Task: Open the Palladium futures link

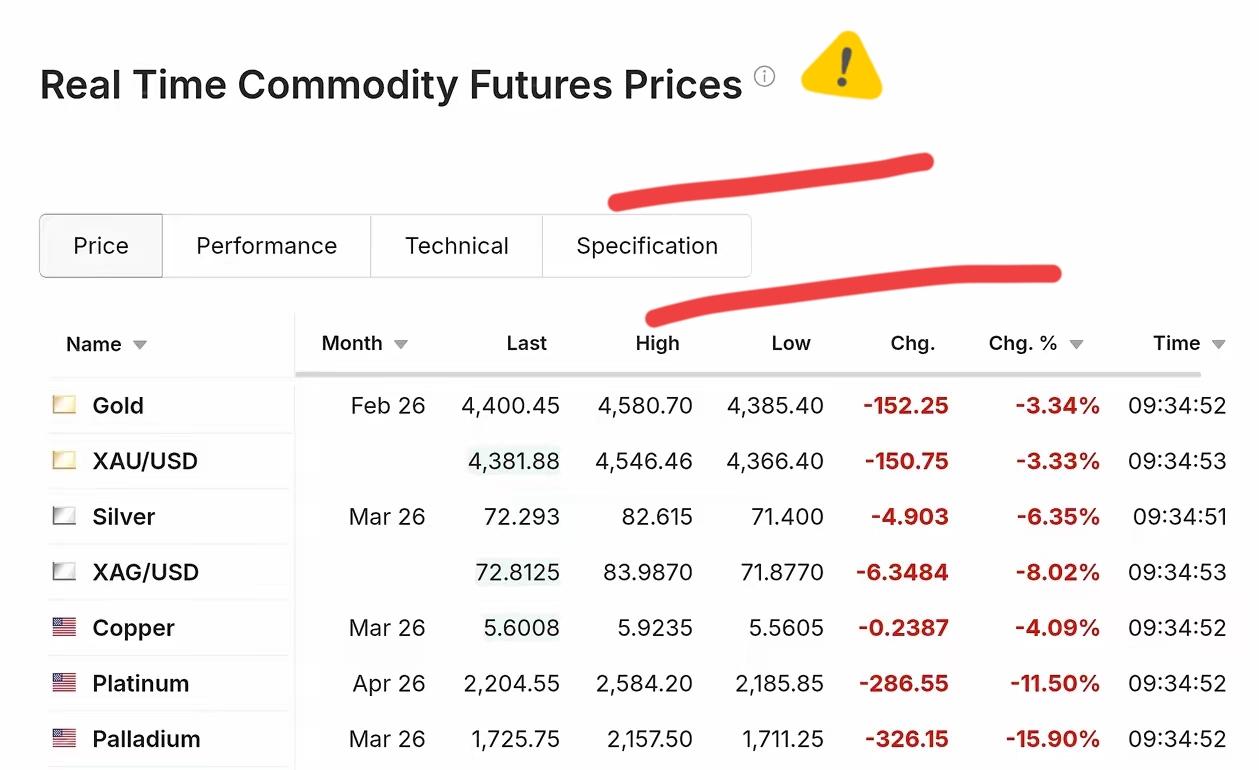Action: 146,740
